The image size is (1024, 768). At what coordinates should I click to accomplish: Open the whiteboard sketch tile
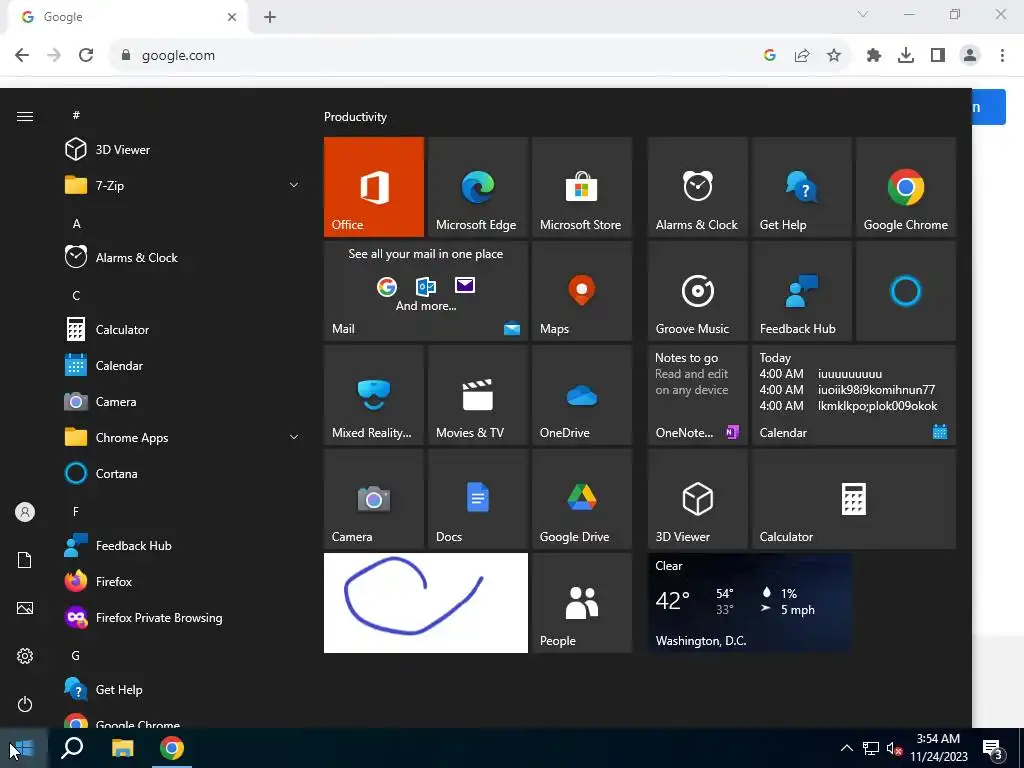coord(426,603)
